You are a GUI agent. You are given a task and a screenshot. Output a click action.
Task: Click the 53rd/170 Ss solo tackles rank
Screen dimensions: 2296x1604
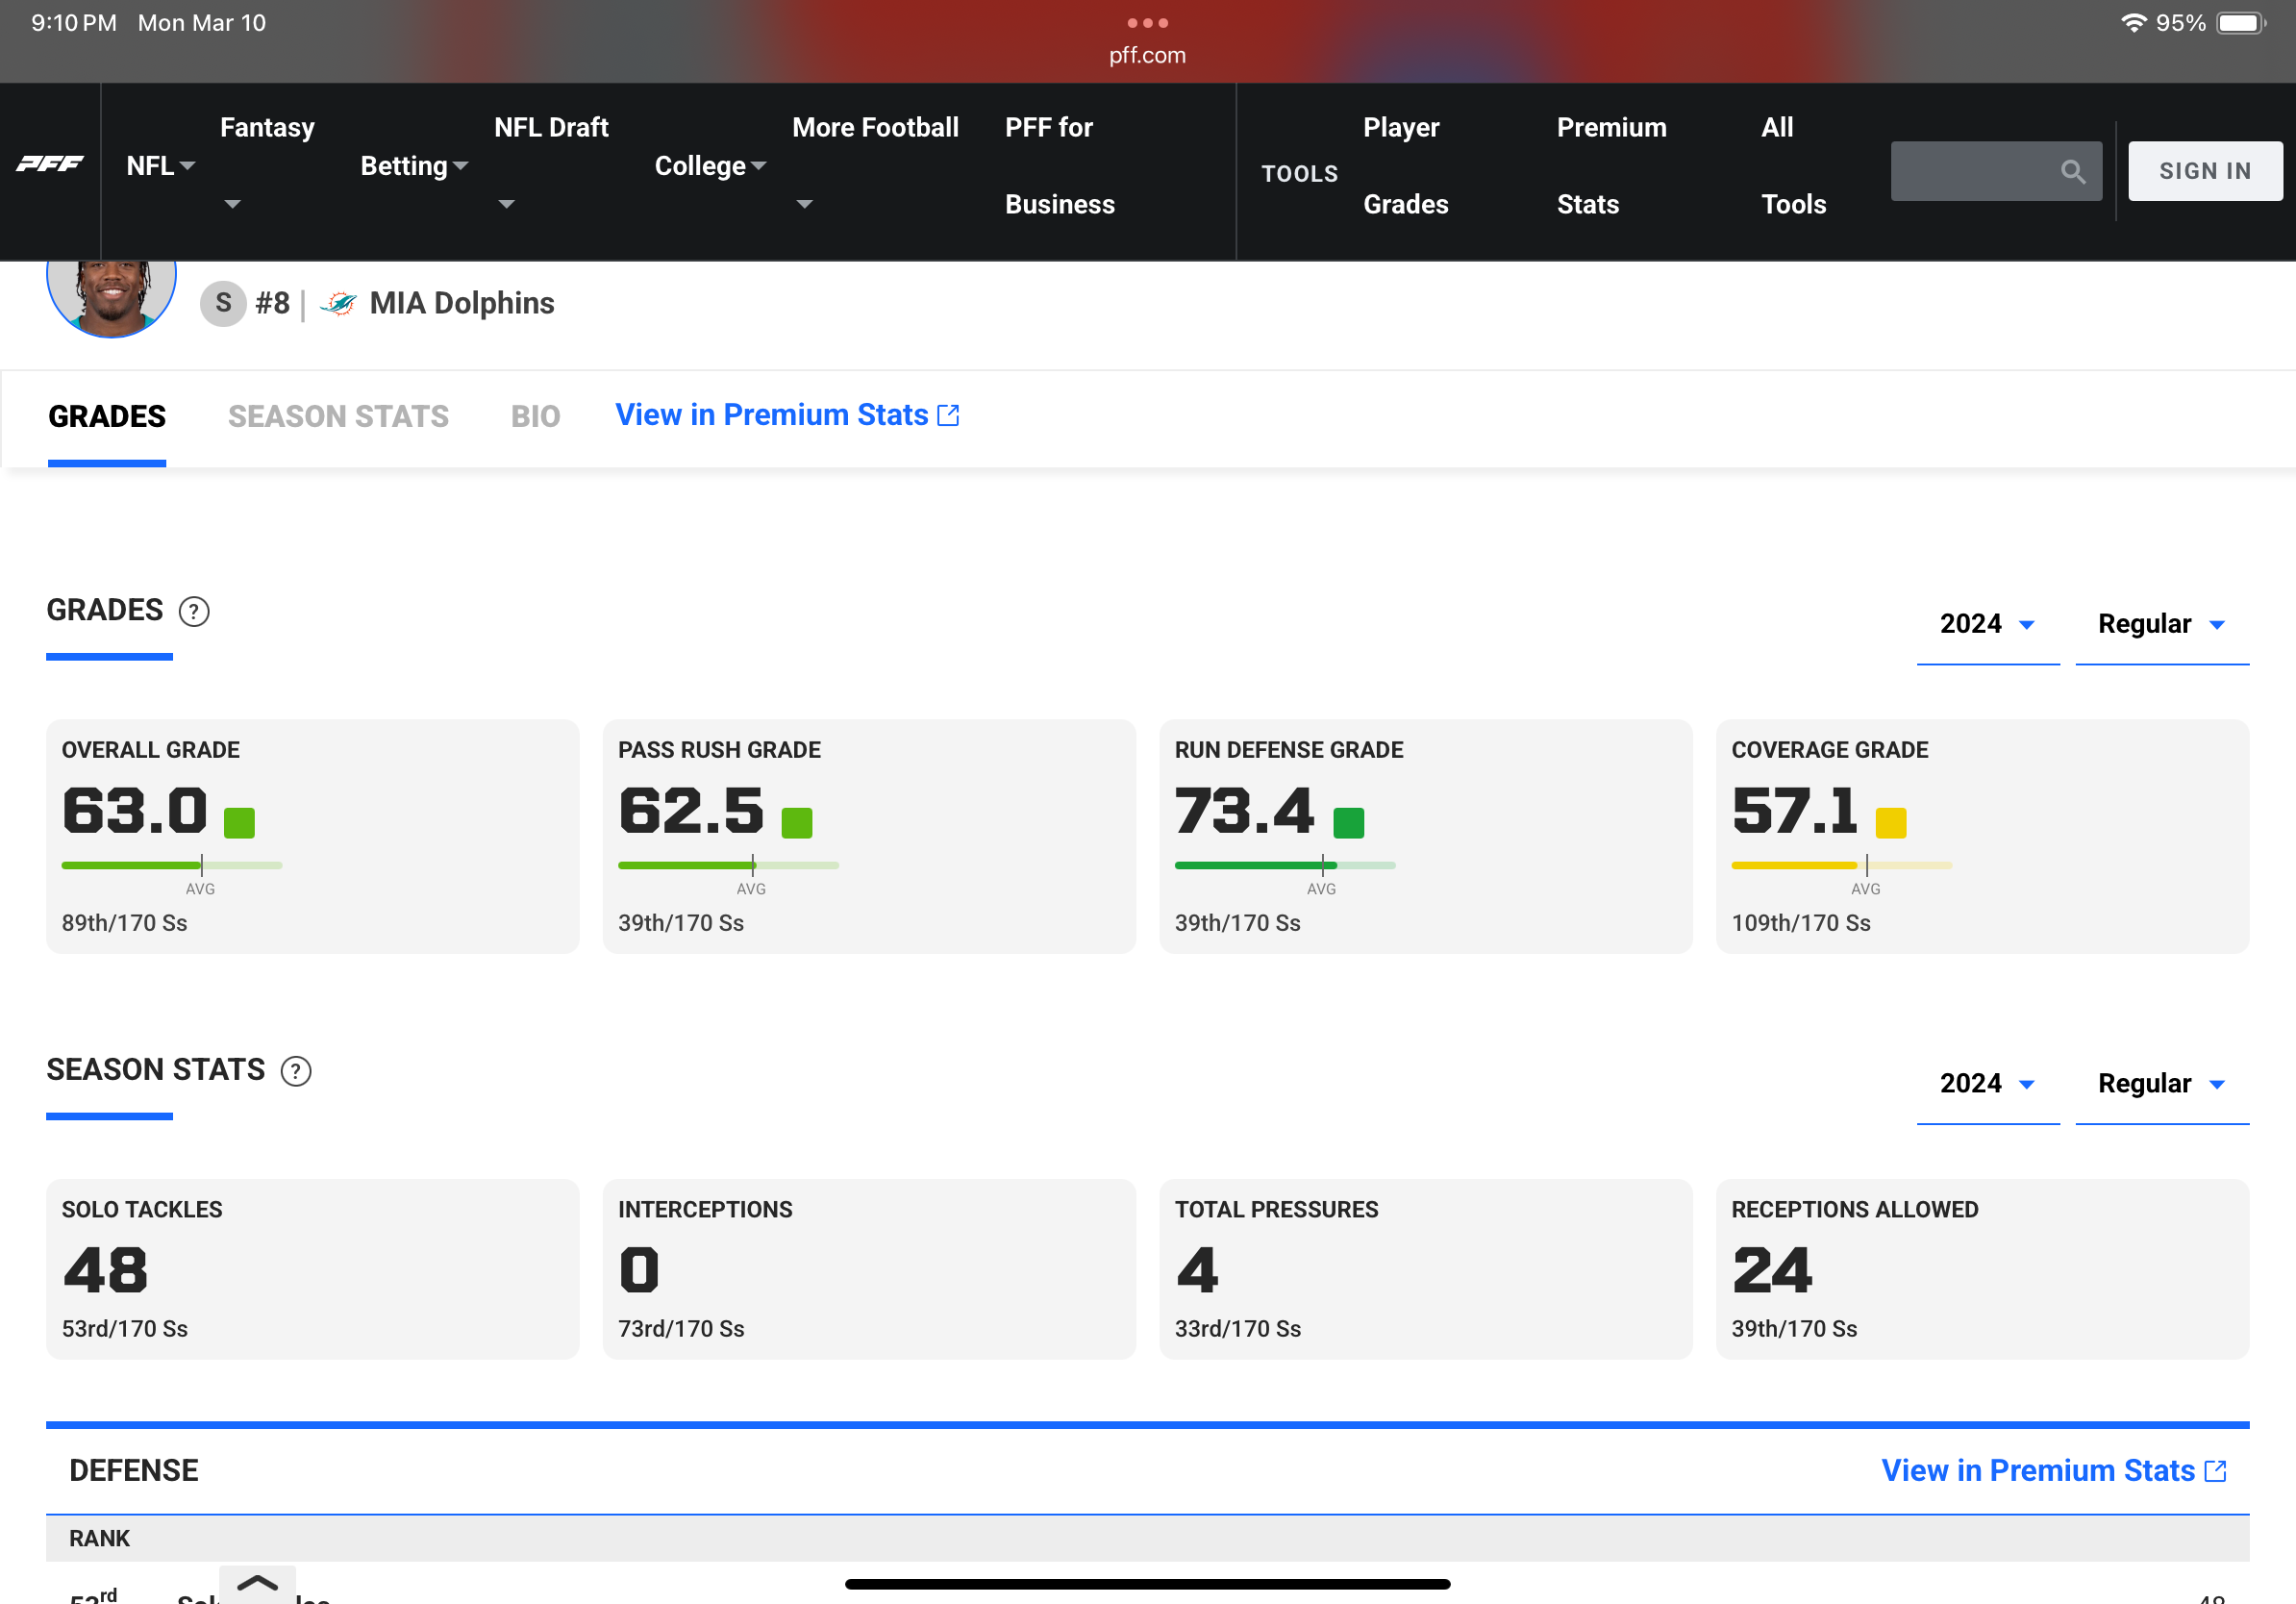[x=125, y=1329]
